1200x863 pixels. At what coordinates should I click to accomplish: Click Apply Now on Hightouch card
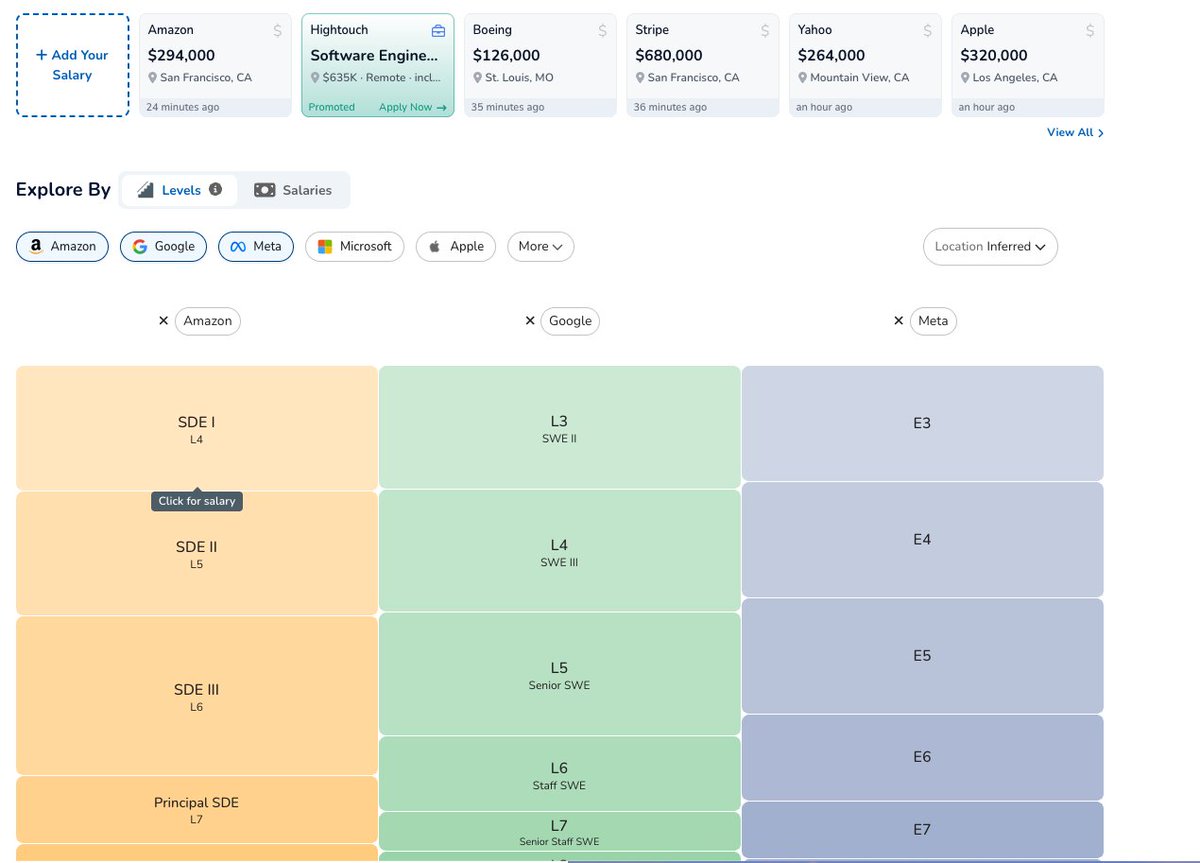pos(412,107)
